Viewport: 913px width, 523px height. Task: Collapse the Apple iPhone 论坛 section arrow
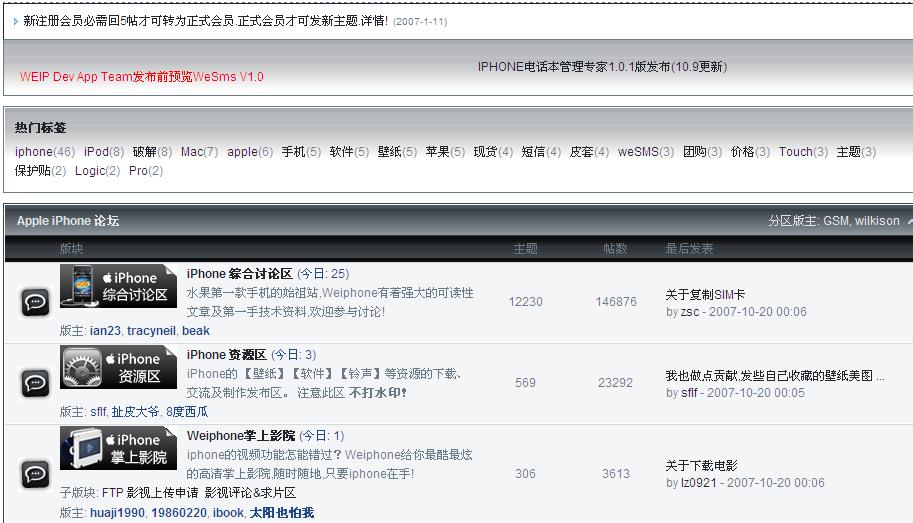point(910,221)
